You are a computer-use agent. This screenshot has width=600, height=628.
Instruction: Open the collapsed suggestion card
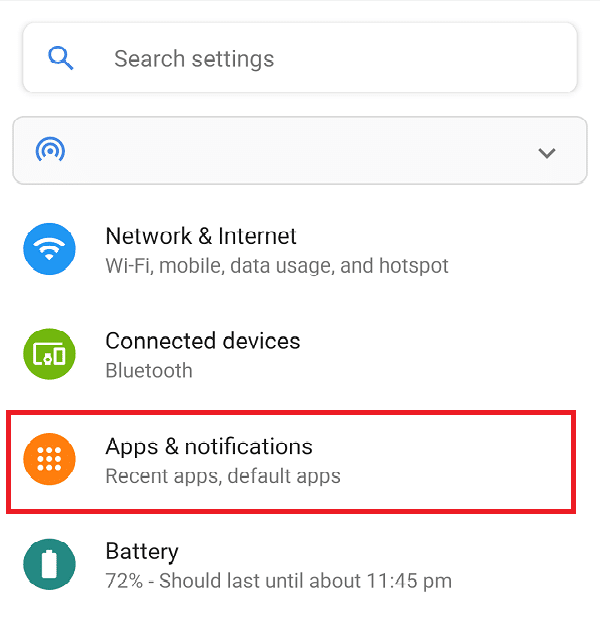click(300, 151)
